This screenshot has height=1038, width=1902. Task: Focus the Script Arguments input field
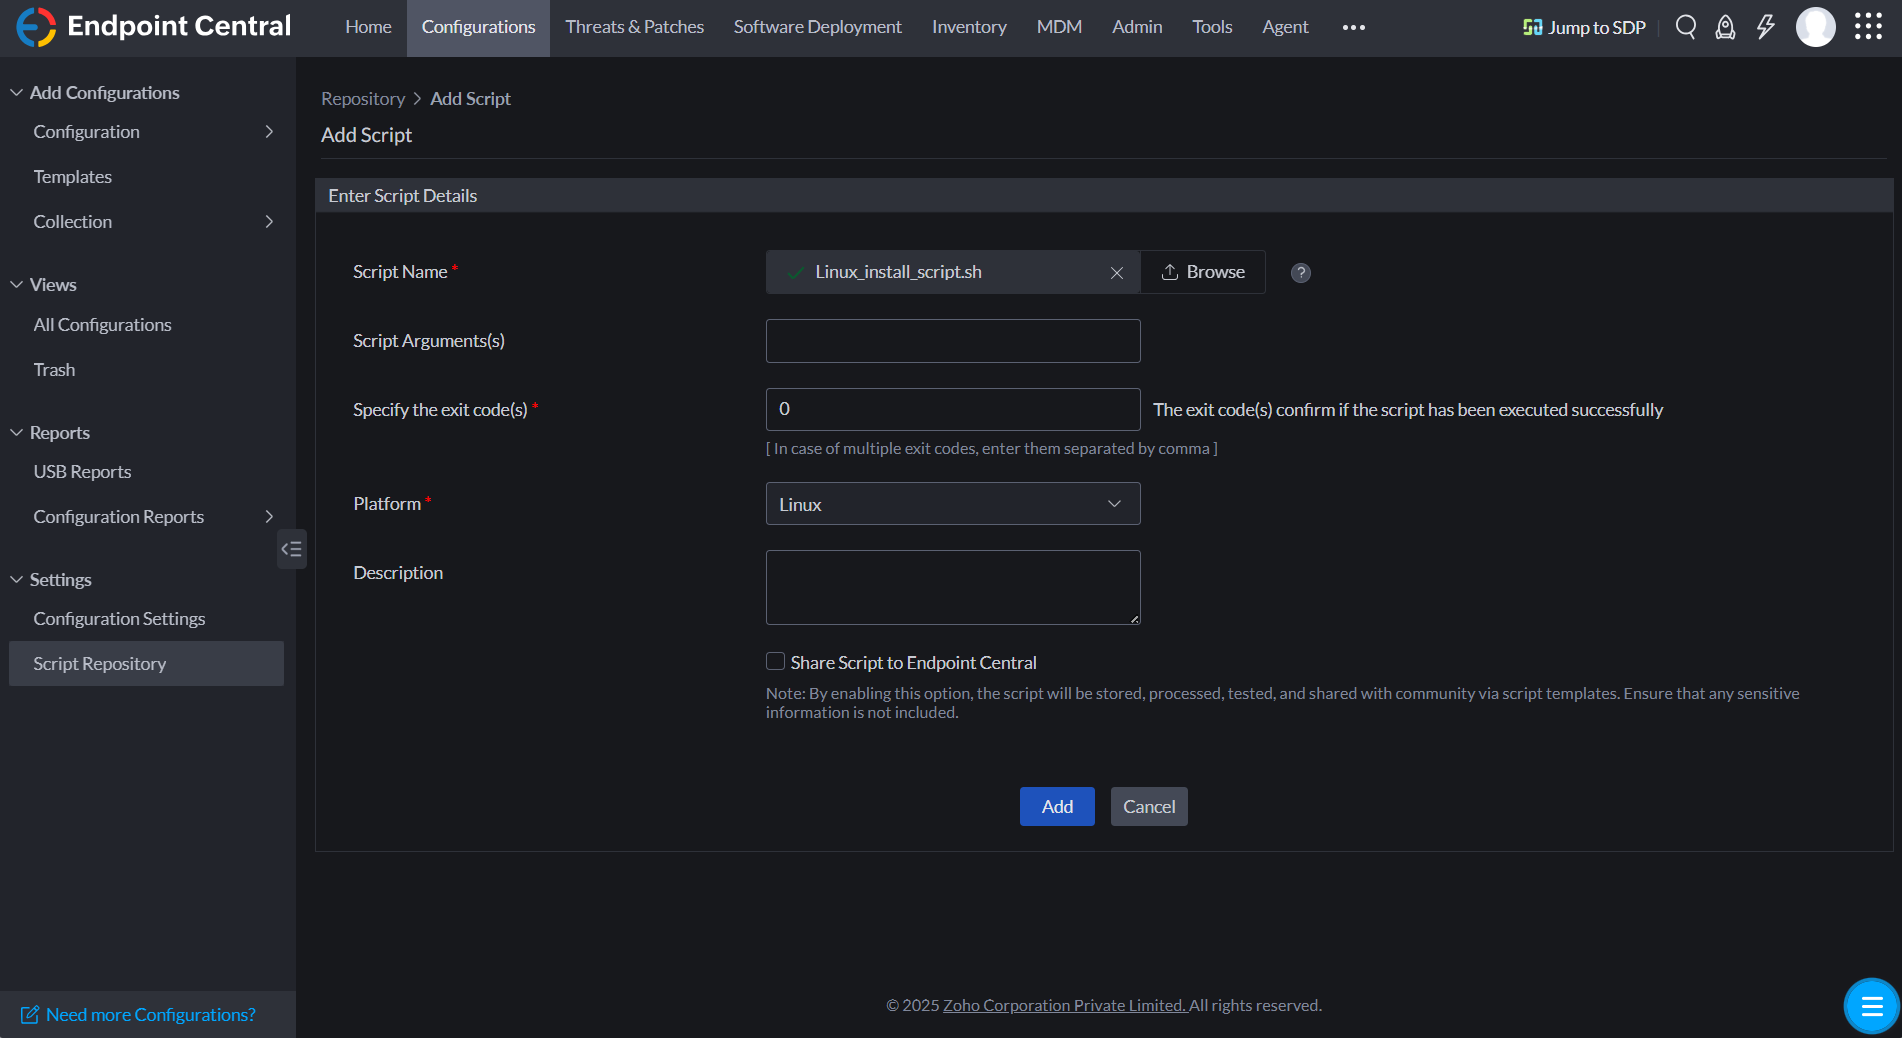coord(953,341)
